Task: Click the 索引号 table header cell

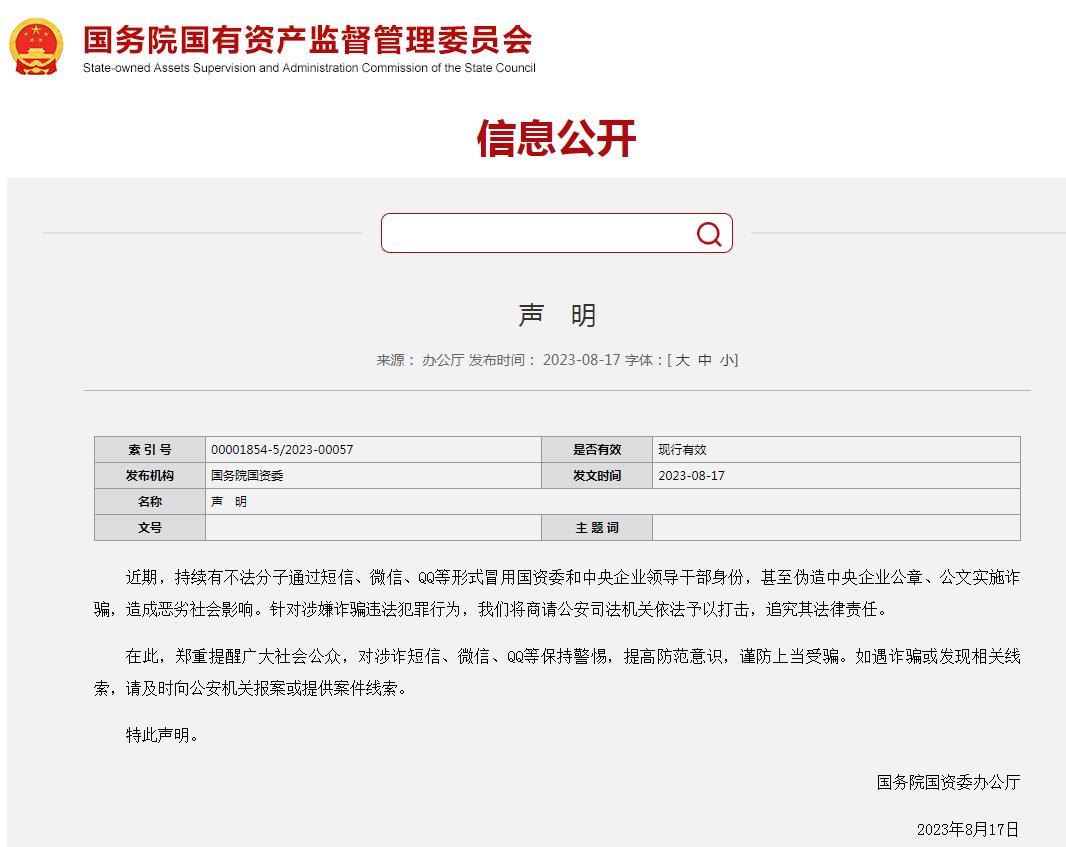Action: click(150, 450)
